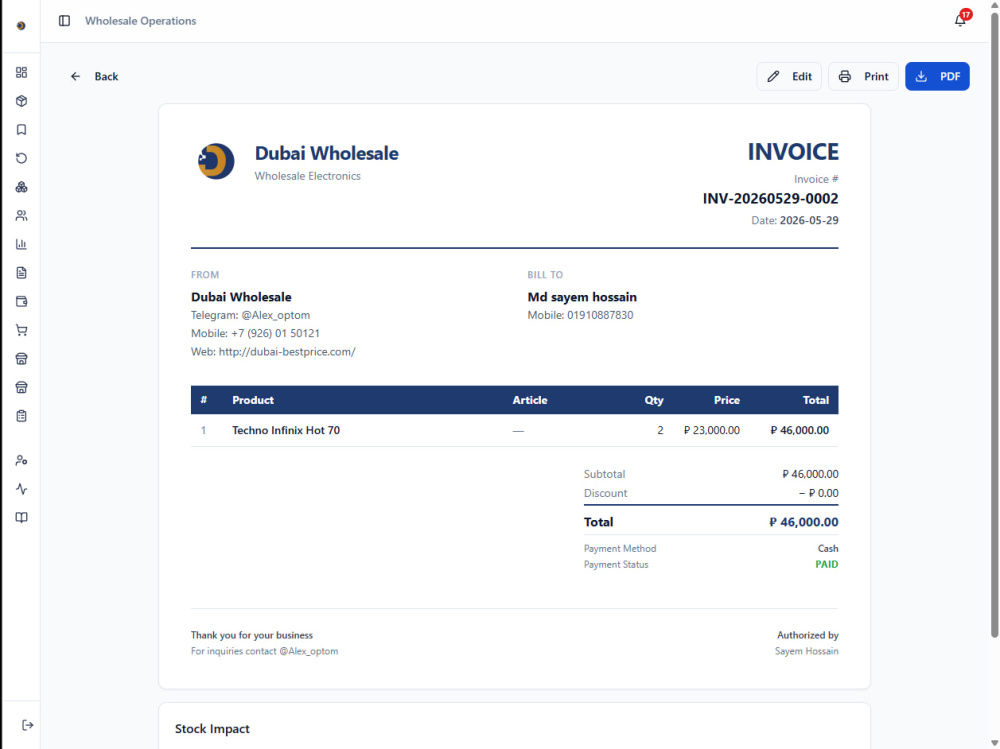Toggle the sidebar panel icon
Image resolution: width=1000 pixels, height=749 pixels.
(x=64, y=21)
